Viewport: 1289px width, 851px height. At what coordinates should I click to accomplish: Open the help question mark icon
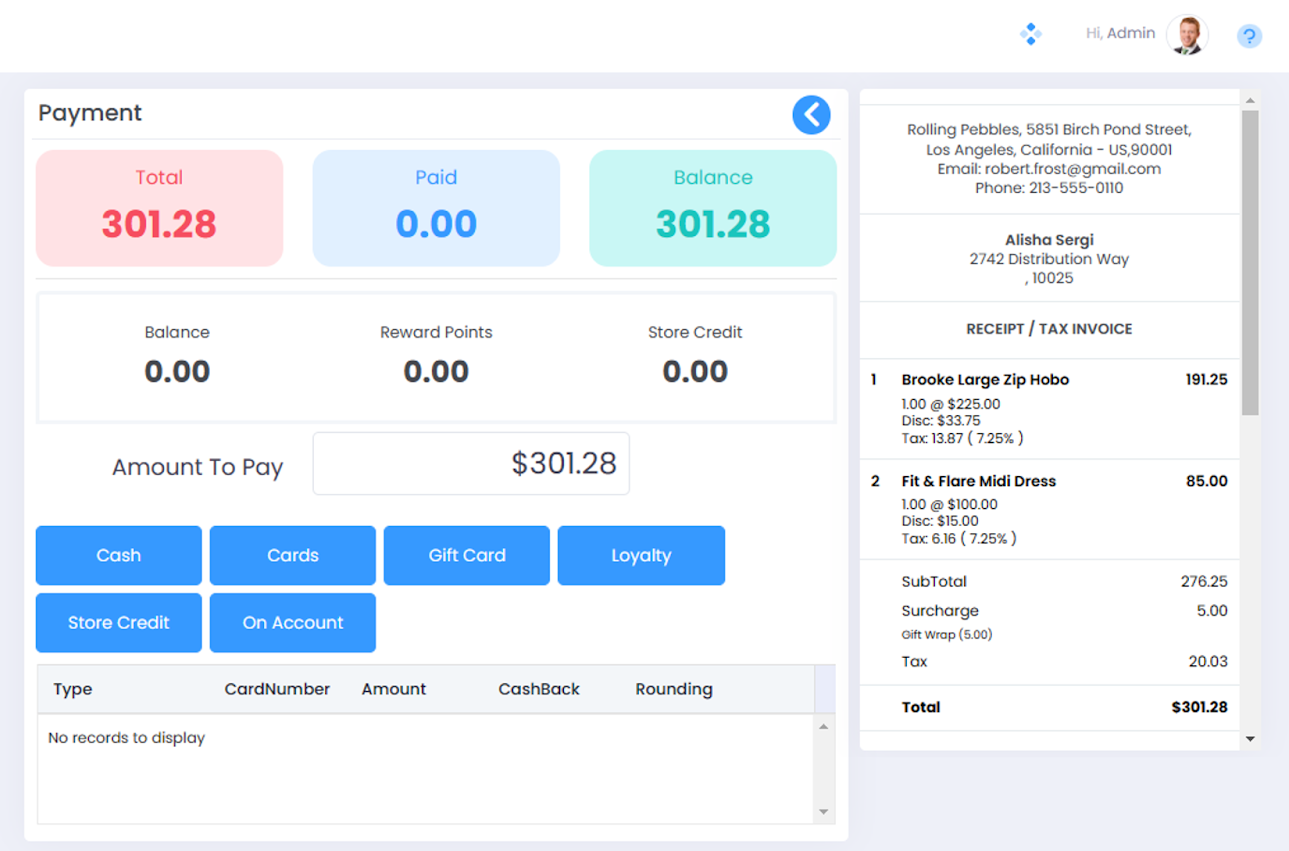[x=1248, y=36]
